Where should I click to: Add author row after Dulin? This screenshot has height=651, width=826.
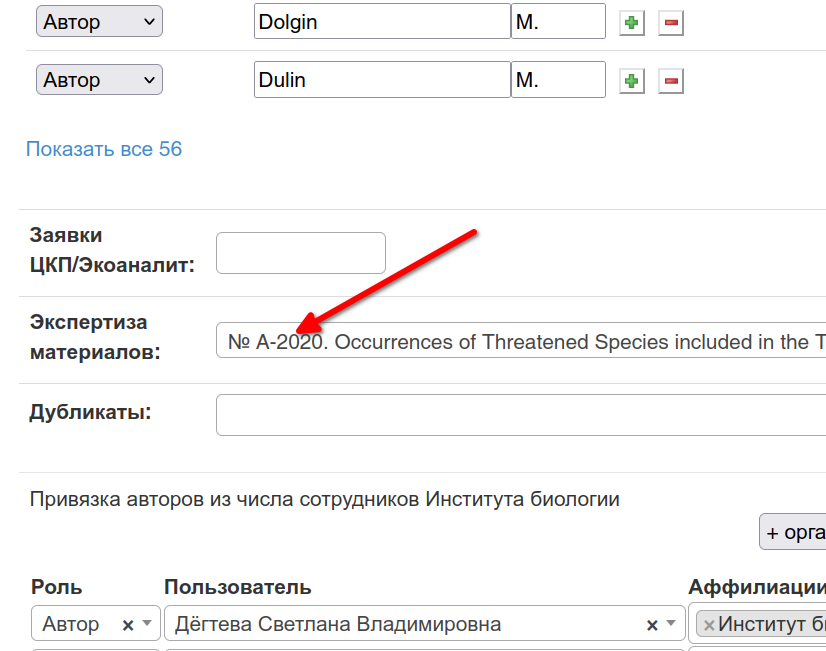(x=632, y=81)
